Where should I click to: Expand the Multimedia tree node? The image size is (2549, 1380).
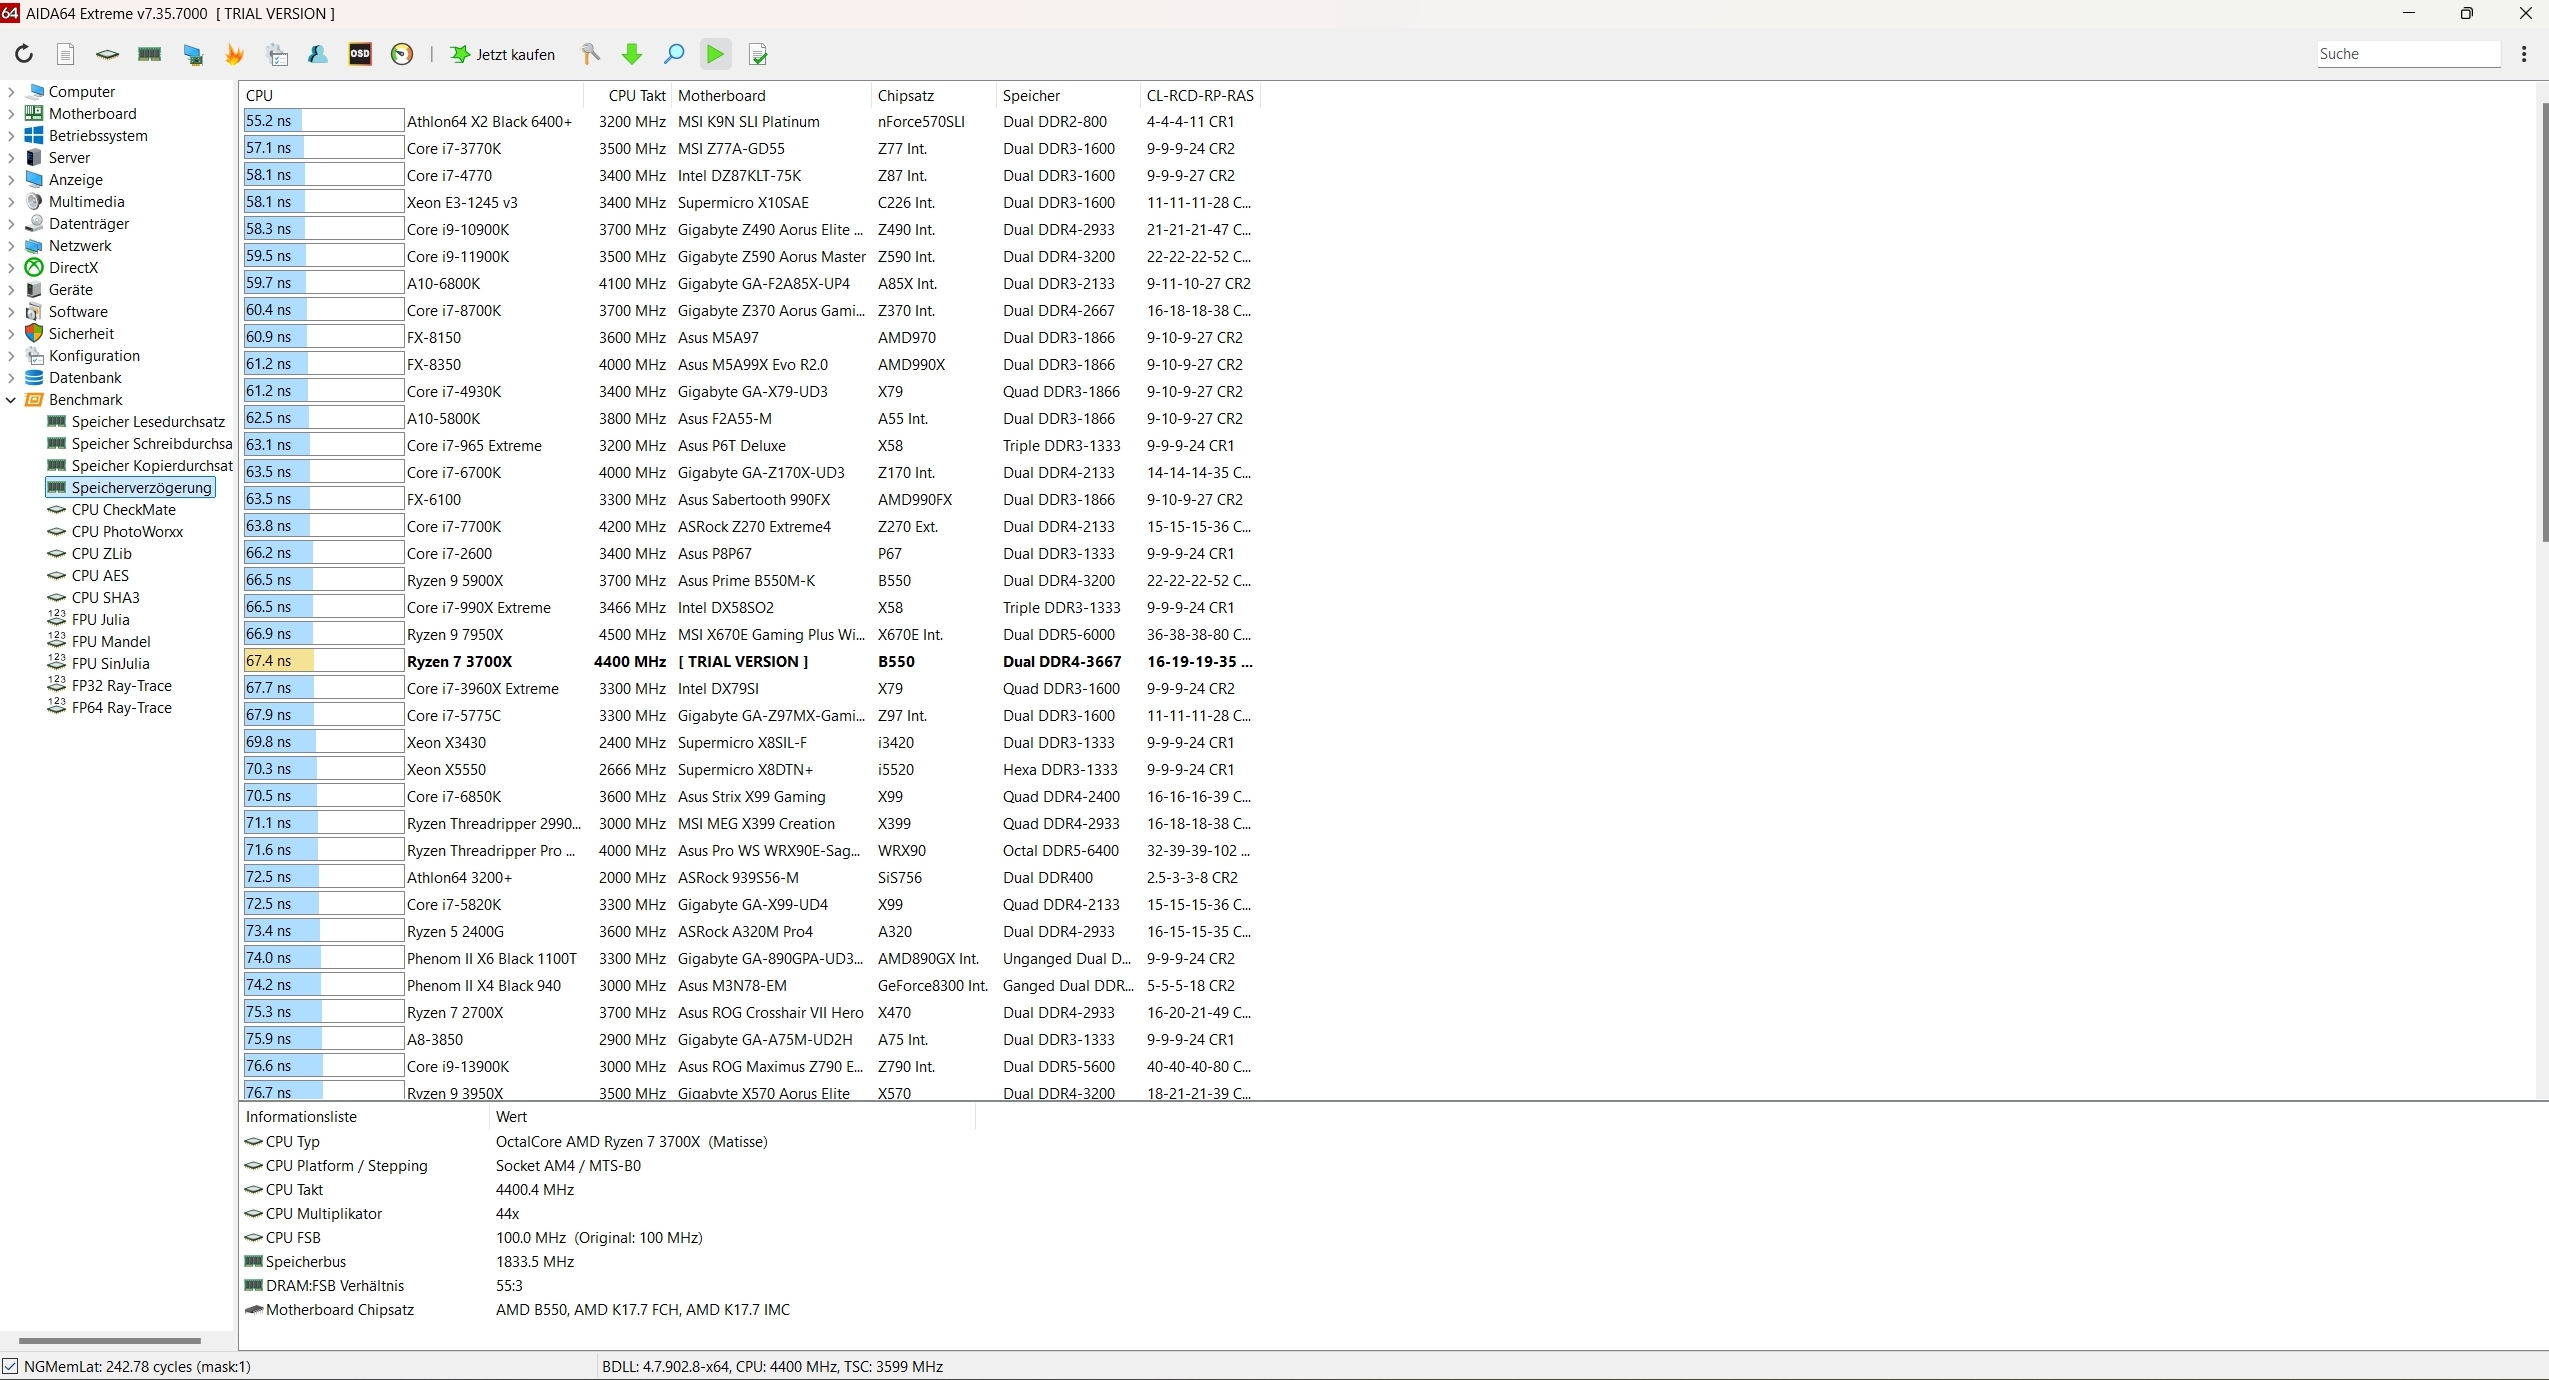pyautogui.click(x=11, y=202)
